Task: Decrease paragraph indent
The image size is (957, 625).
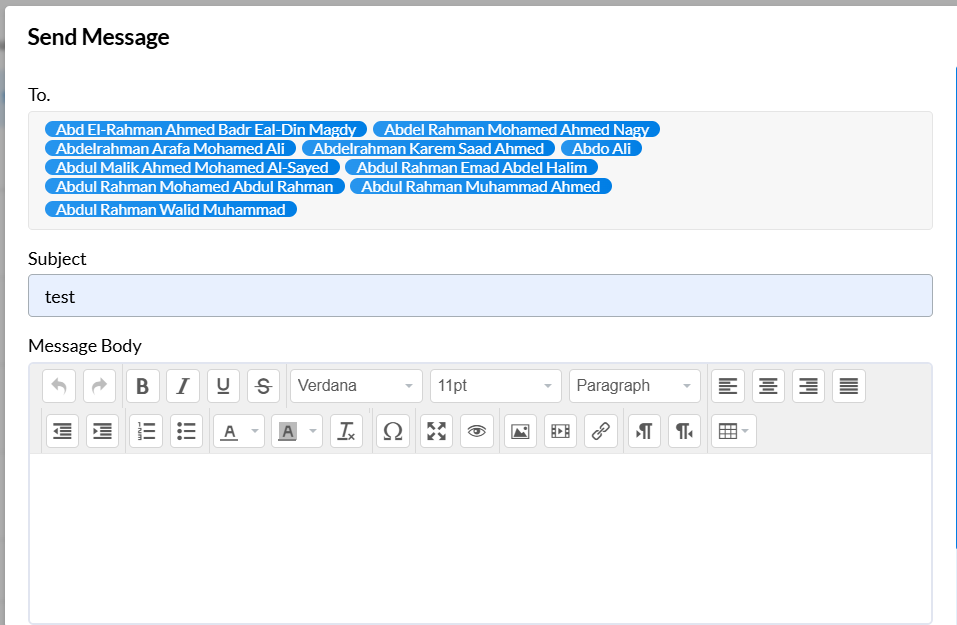Action: [62, 432]
